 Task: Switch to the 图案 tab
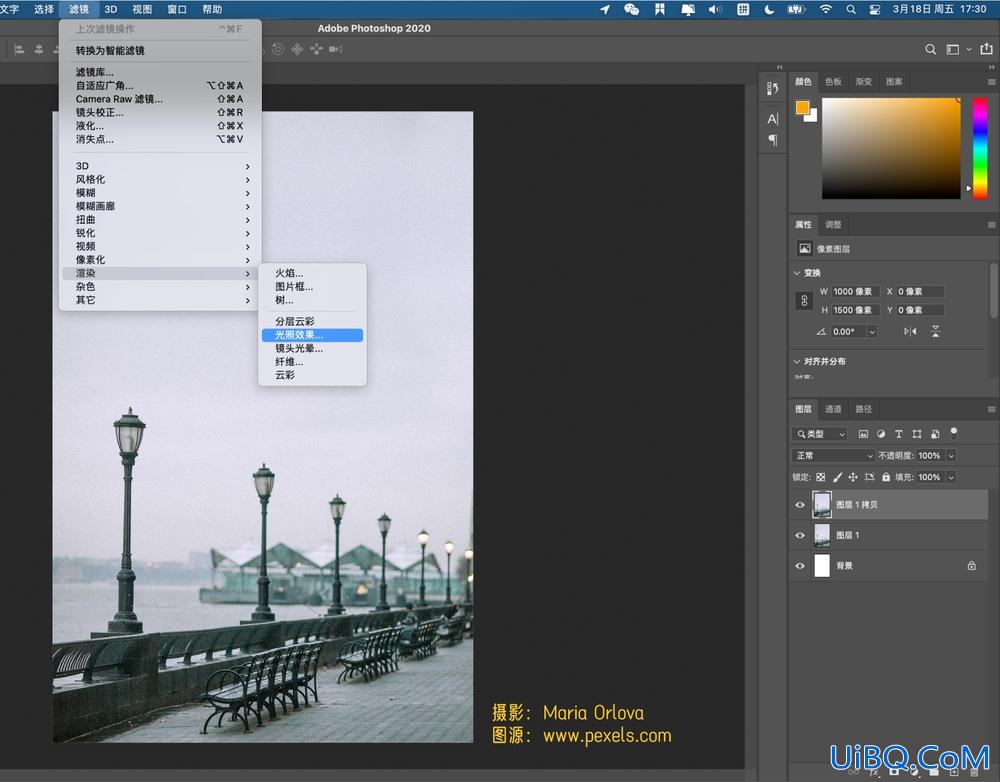(x=894, y=82)
